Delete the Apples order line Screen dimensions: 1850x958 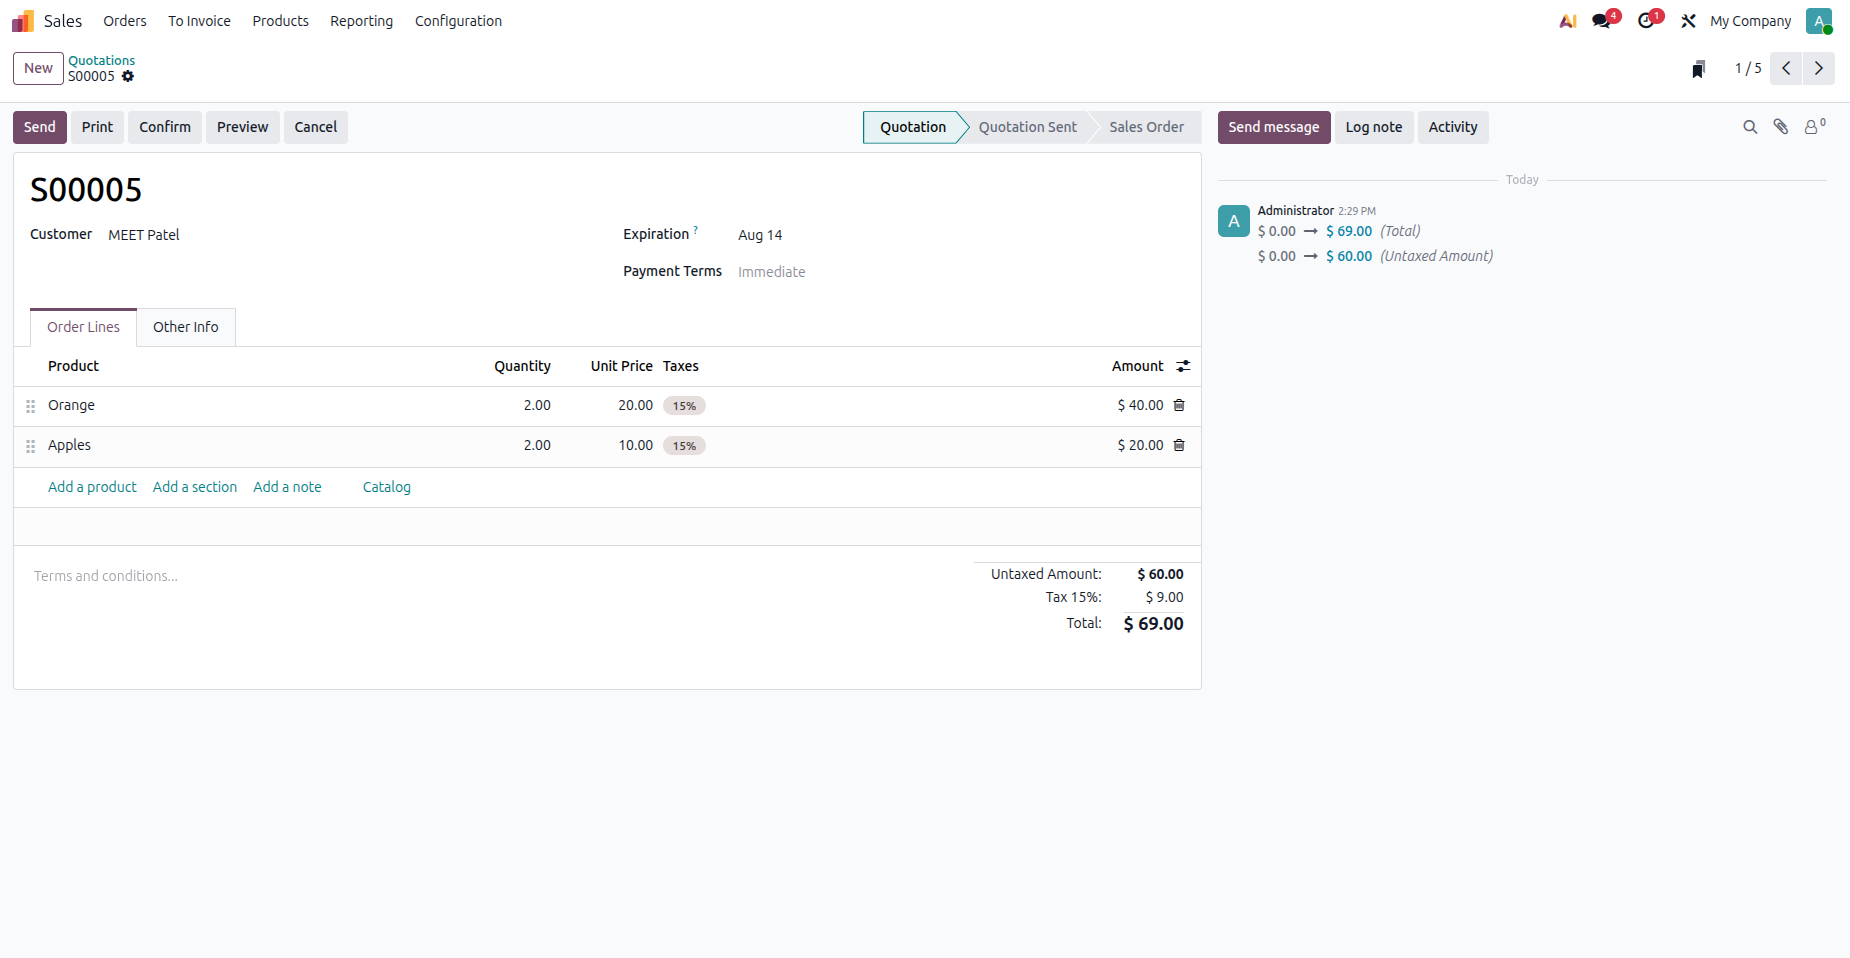point(1179,445)
